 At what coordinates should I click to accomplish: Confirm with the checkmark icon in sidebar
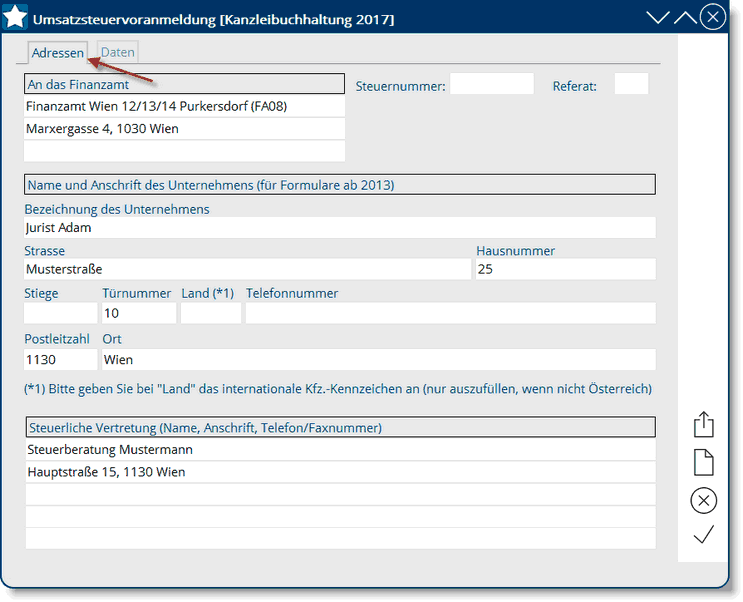tap(704, 536)
